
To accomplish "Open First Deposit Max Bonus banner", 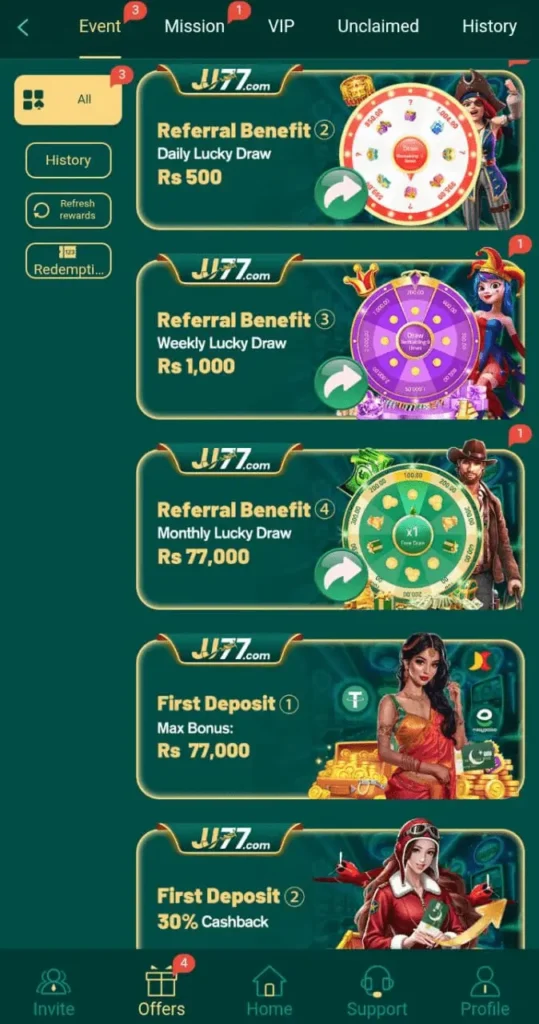I will 330,716.
